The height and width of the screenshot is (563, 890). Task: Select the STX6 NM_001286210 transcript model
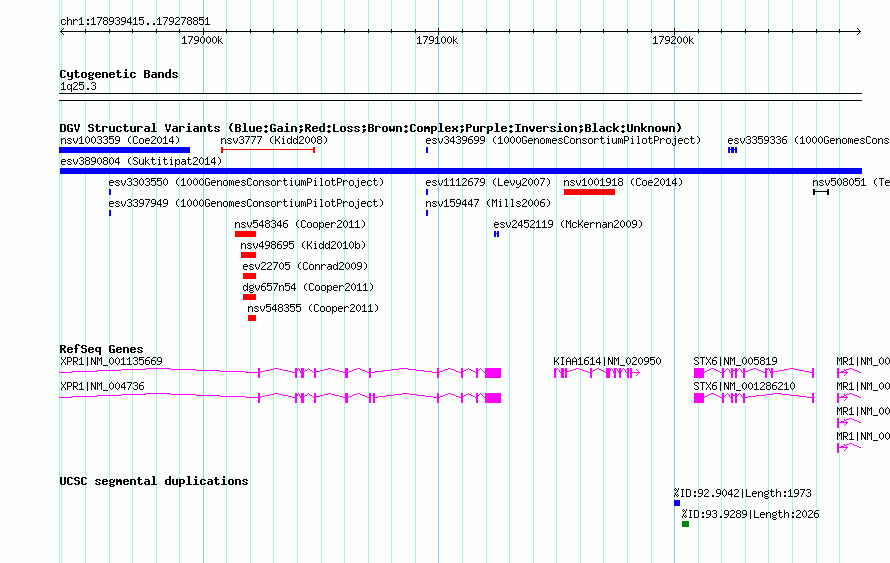point(754,398)
